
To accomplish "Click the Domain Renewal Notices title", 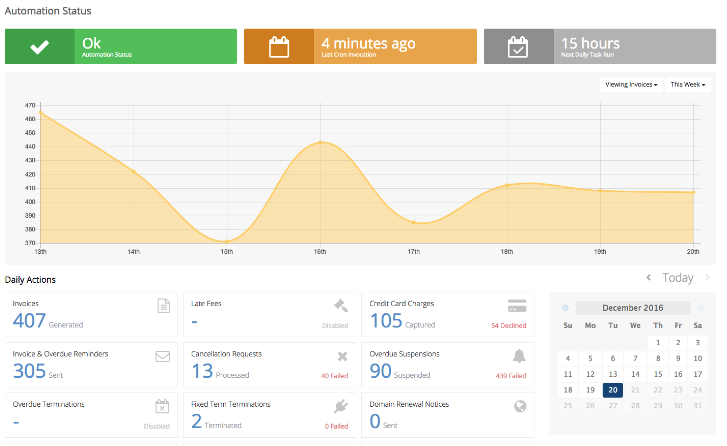I will point(409,404).
